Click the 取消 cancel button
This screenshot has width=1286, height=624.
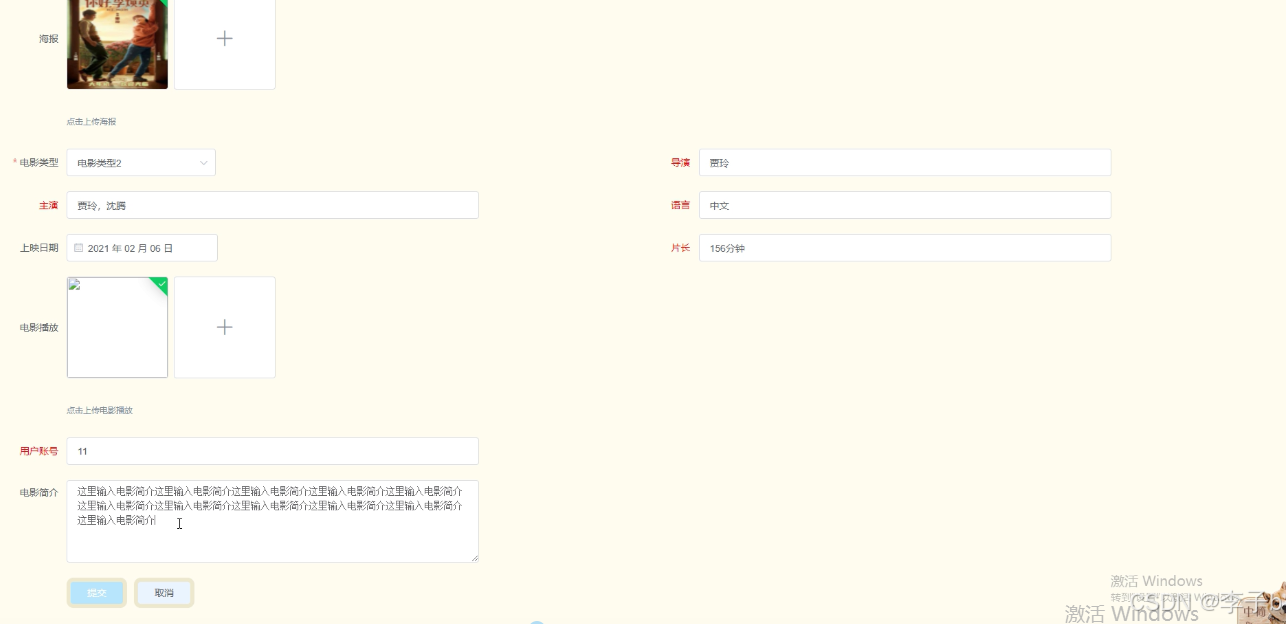point(164,593)
